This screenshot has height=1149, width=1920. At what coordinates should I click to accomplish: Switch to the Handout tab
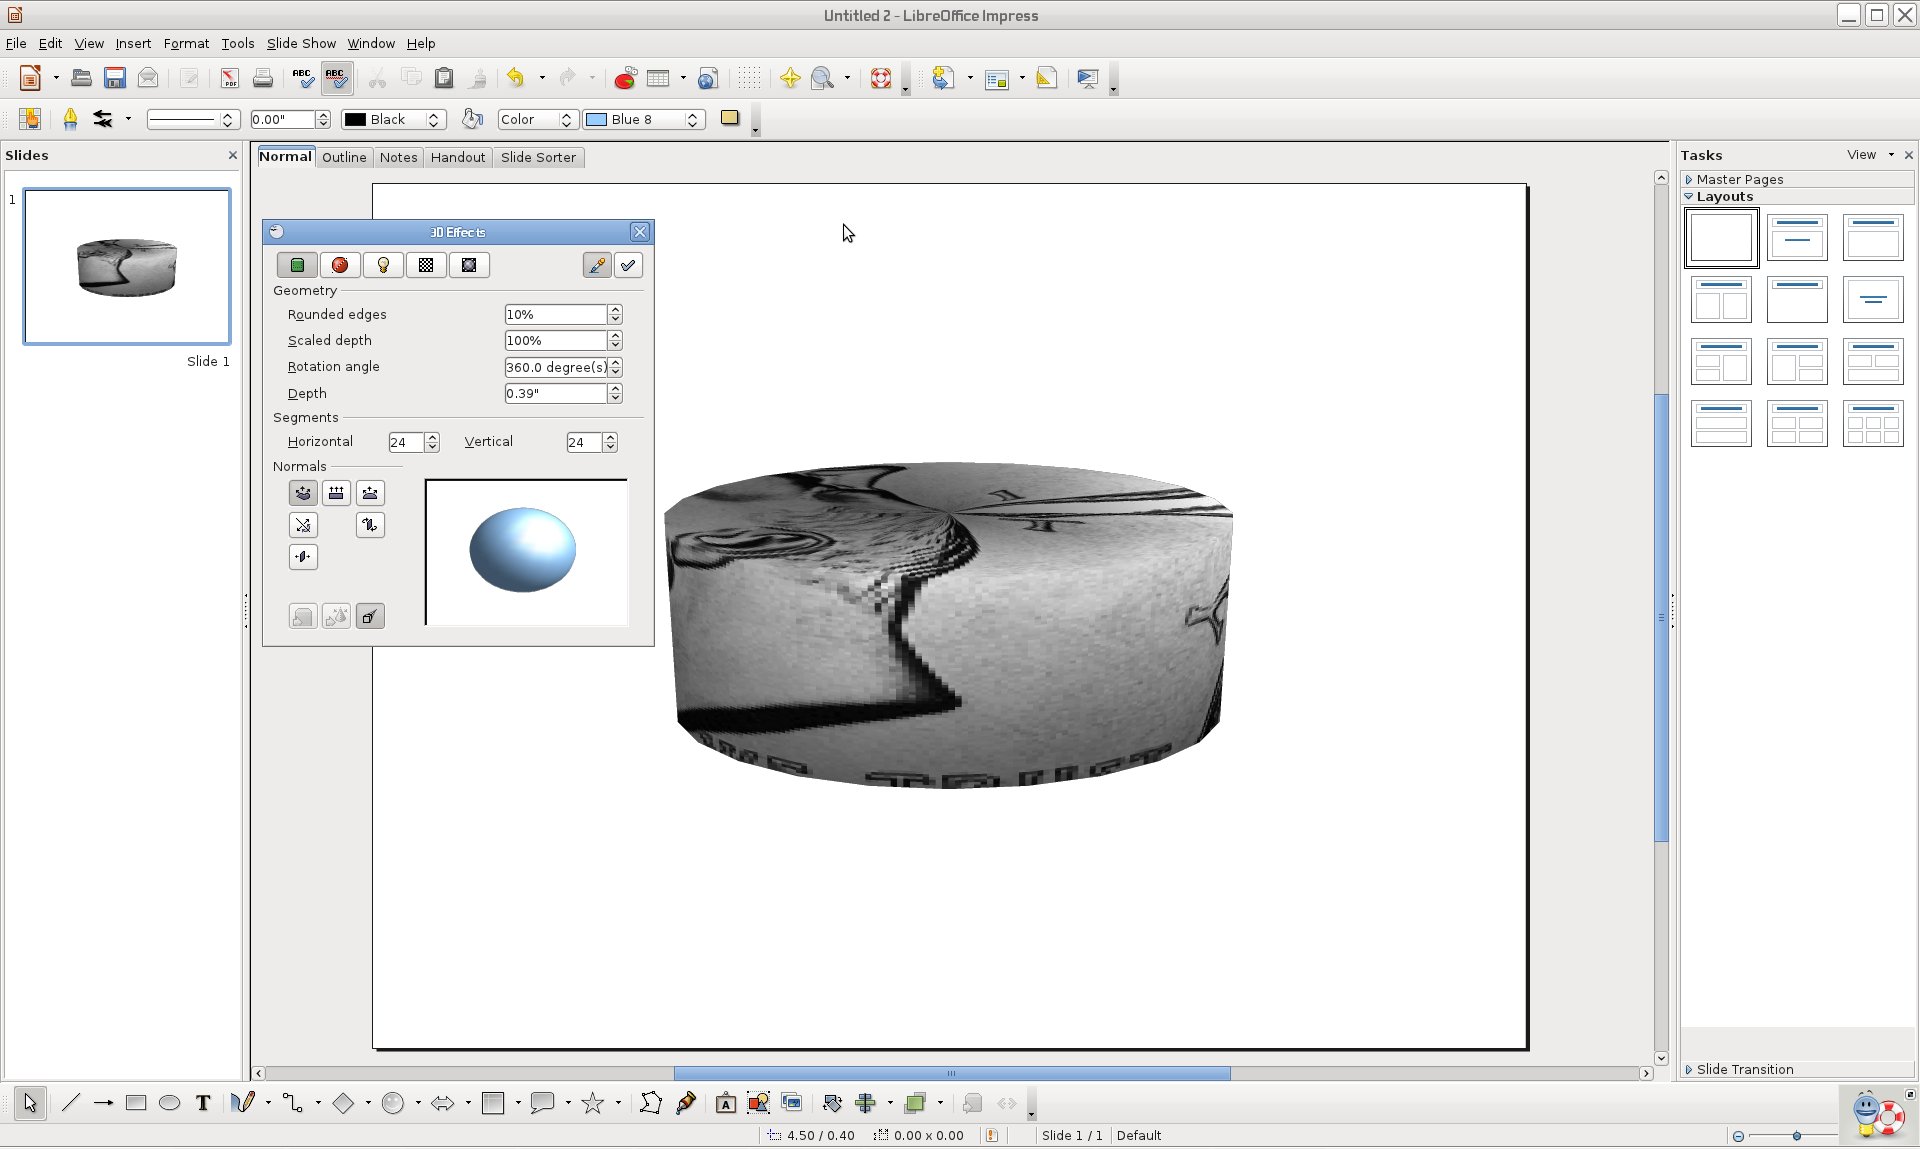tap(458, 157)
